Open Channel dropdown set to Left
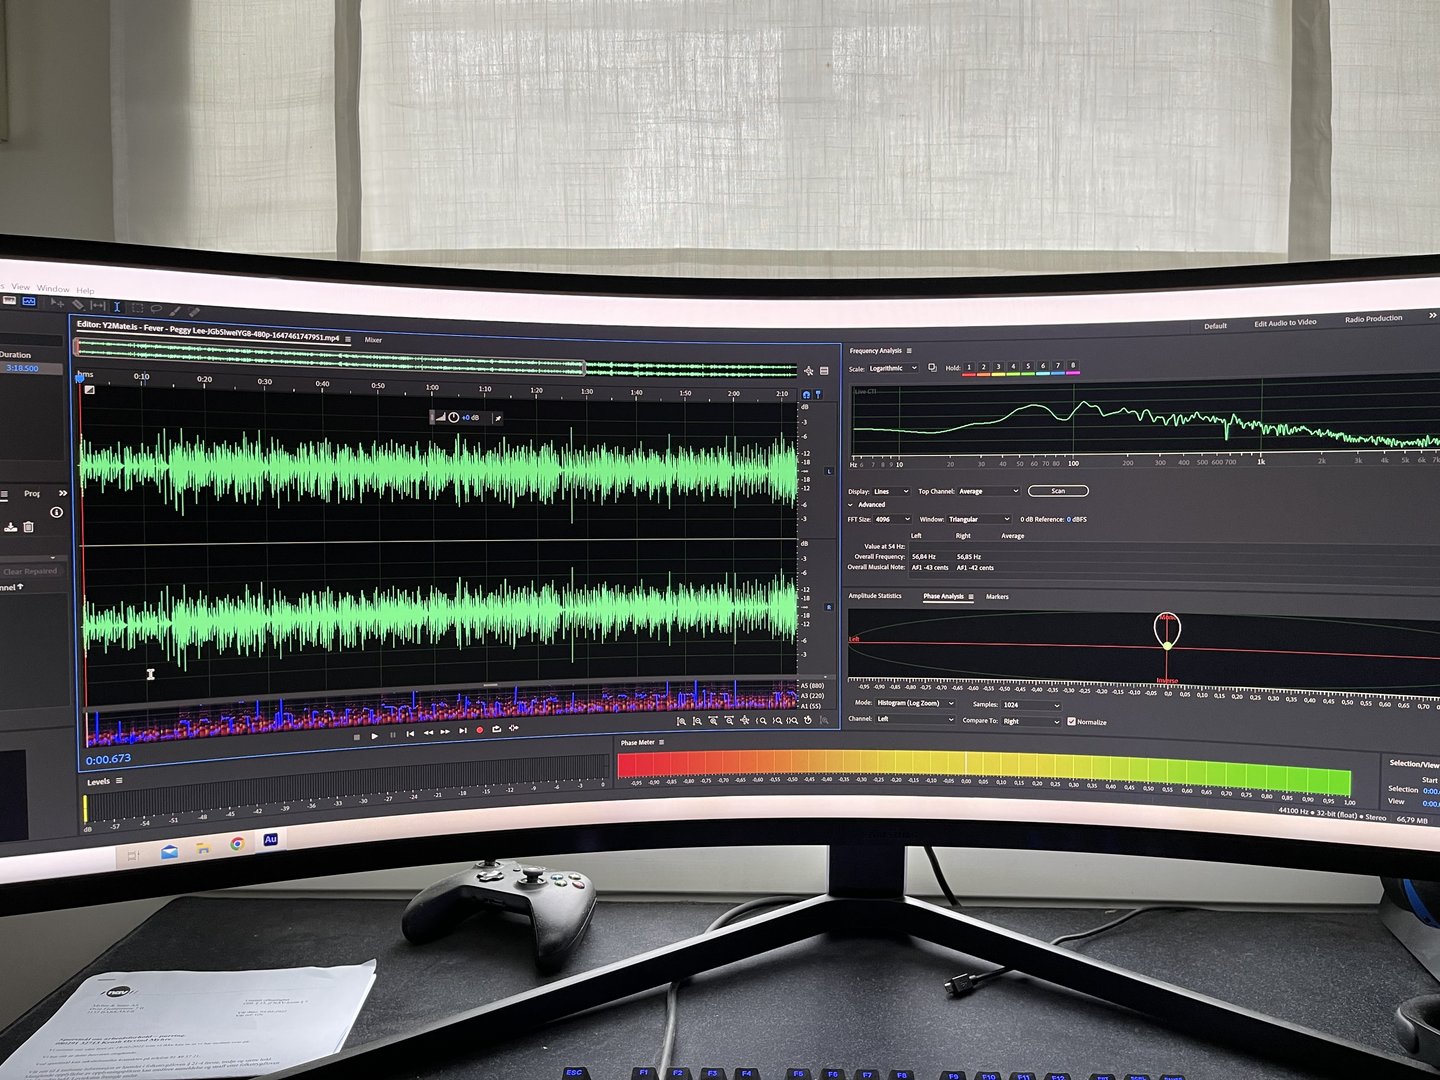 pos(915,719)
